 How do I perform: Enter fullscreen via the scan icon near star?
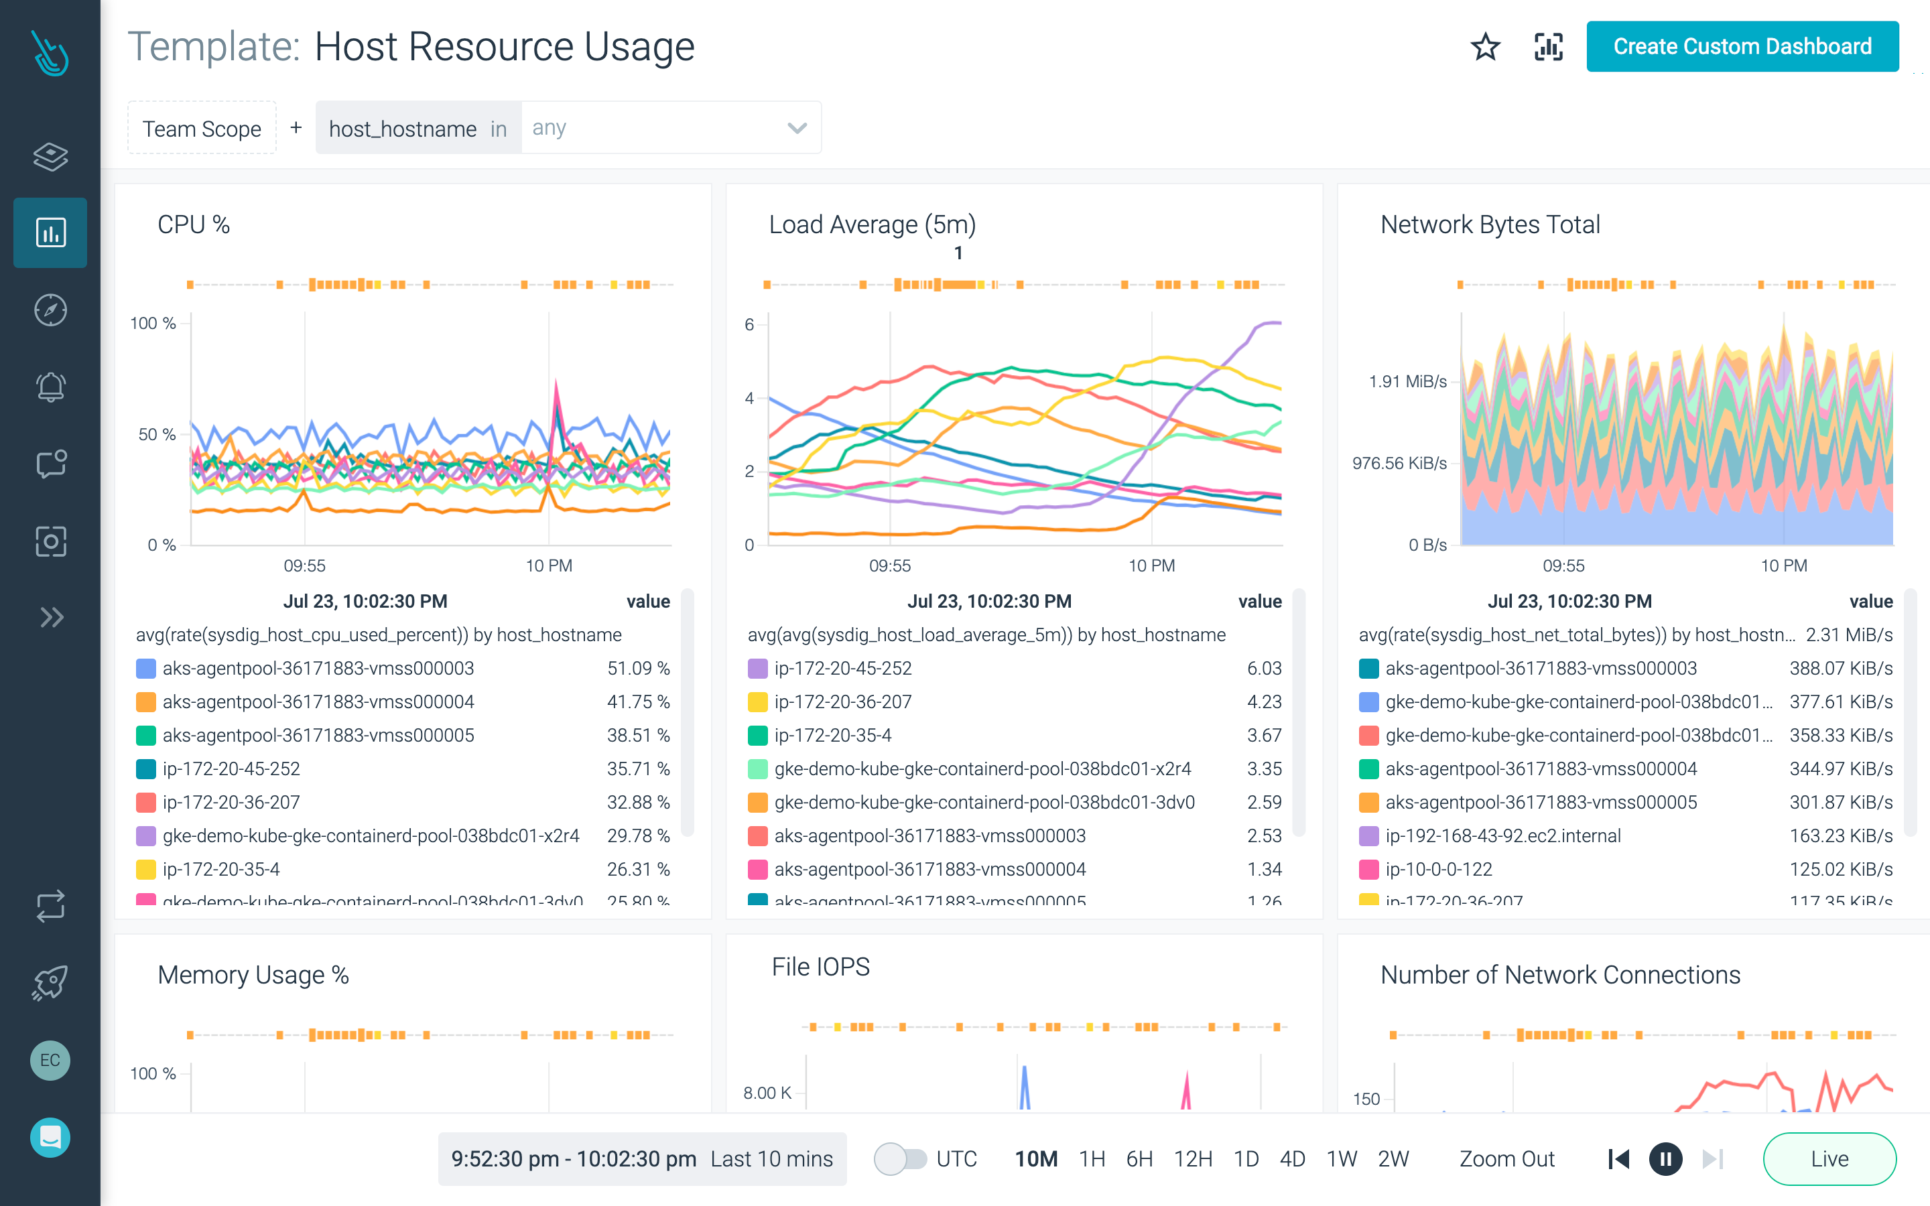click(1548, 47)
